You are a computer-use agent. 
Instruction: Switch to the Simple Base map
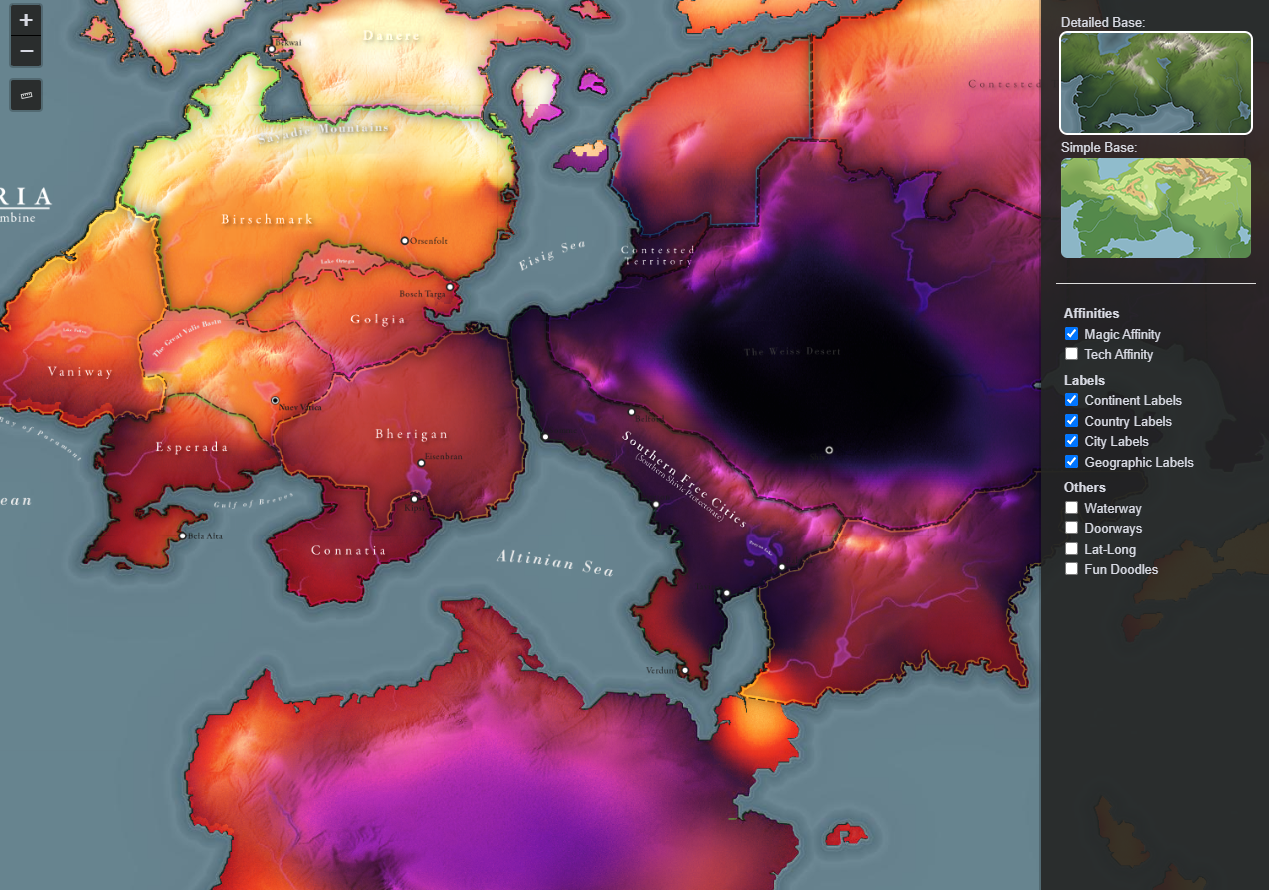coord(1155,208)
